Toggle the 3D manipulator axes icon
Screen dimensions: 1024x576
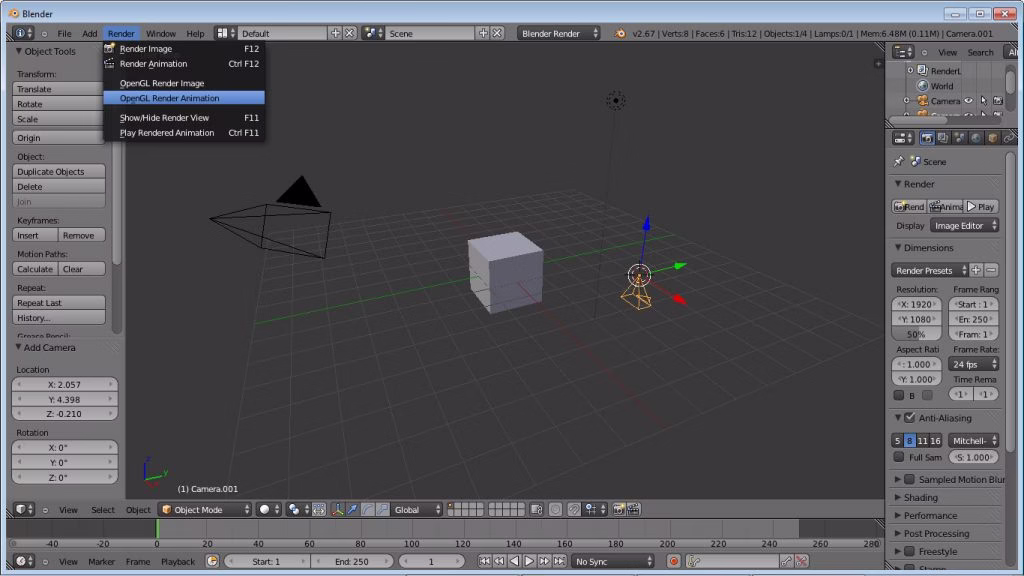(x=337, y=509)
